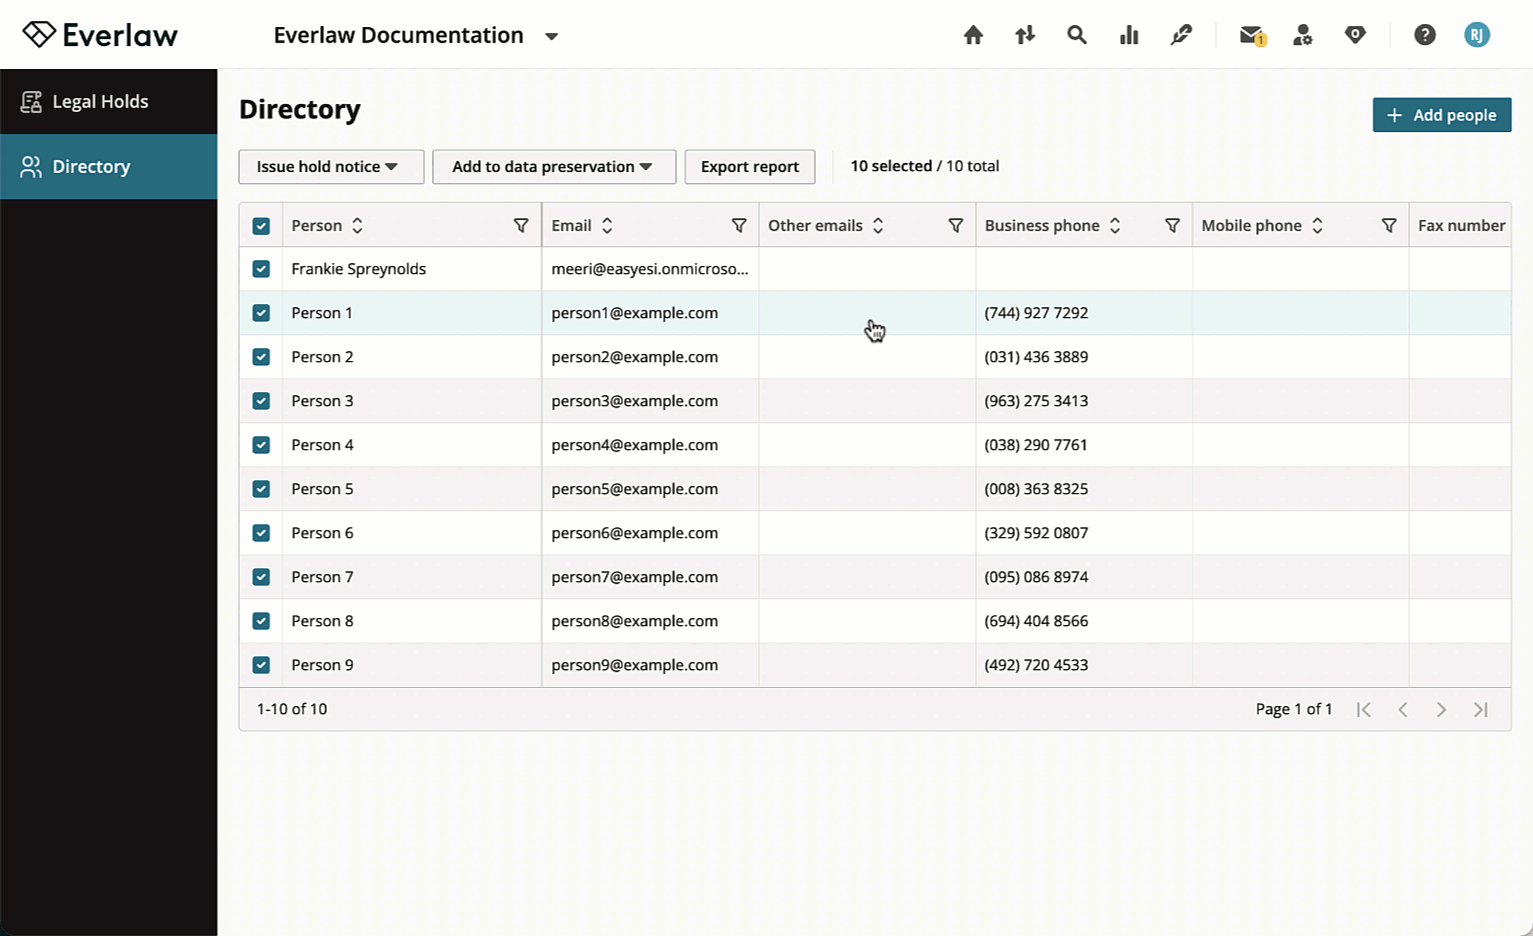Sort by the Email column arrows
Image resolution: width=1533 pixels, height=936 pixels.
pyautogui.click(x=607, y=226)
